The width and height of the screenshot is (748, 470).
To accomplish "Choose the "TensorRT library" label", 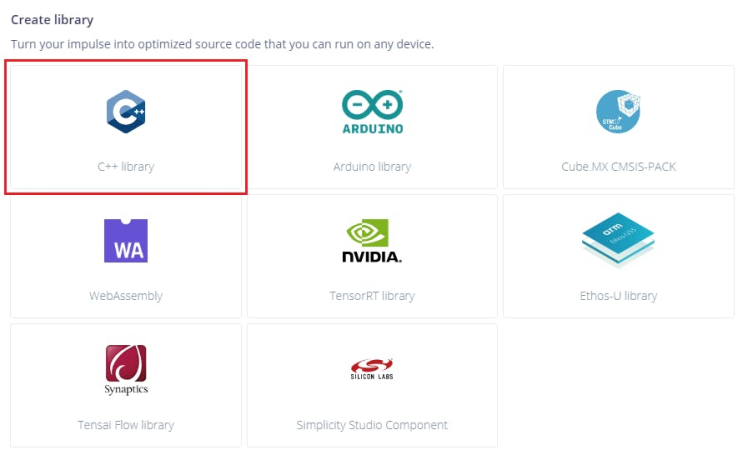I will click(372, 296).
